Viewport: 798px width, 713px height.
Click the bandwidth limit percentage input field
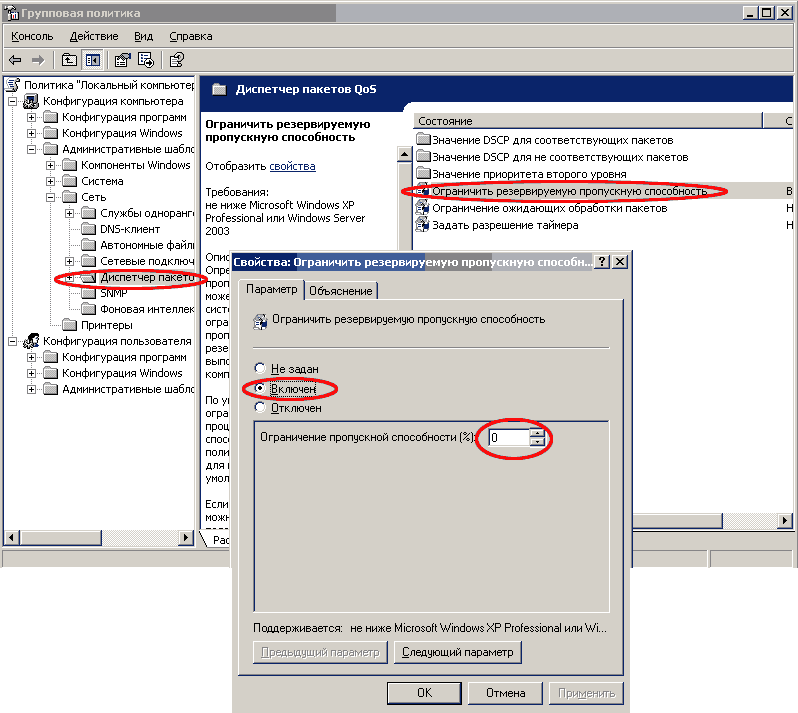click(508, 438)
